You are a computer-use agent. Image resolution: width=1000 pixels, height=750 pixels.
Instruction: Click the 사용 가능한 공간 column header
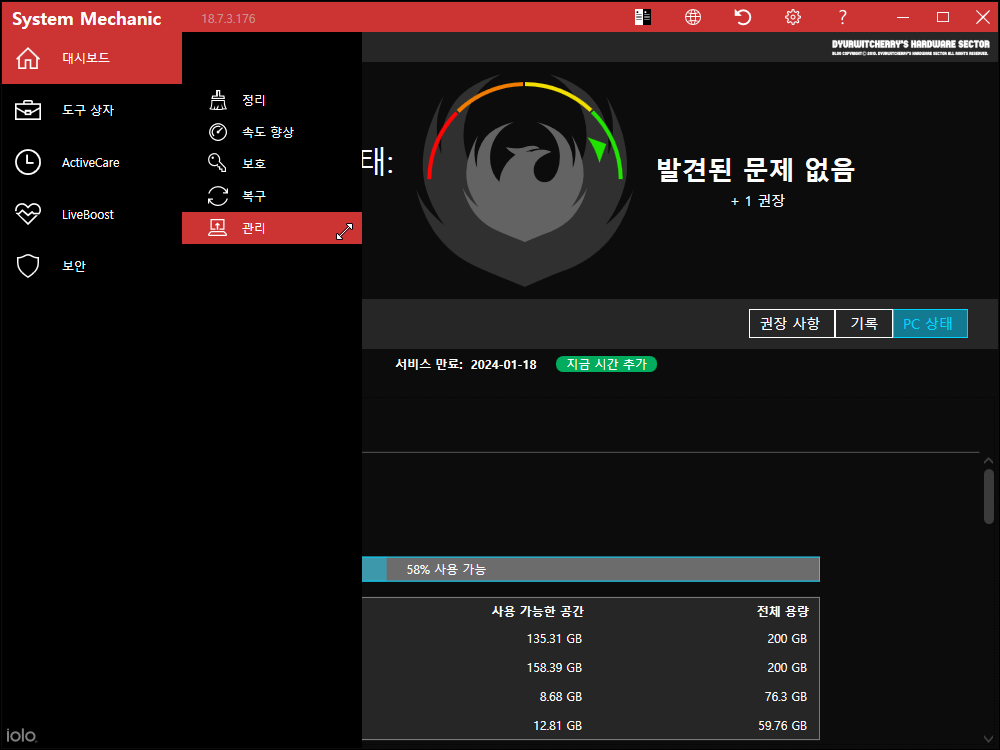[538, 612]
